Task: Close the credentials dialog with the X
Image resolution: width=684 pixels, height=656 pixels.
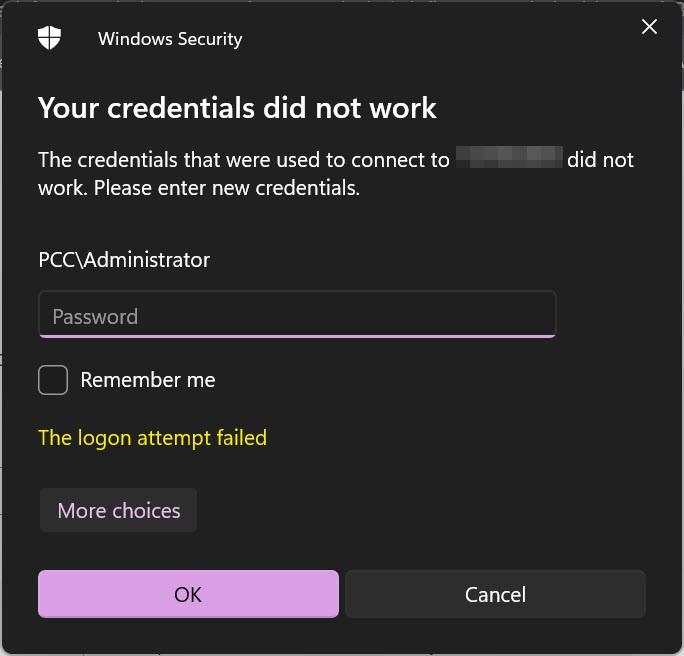Action: pyautogui.click(x=649, y=27)
